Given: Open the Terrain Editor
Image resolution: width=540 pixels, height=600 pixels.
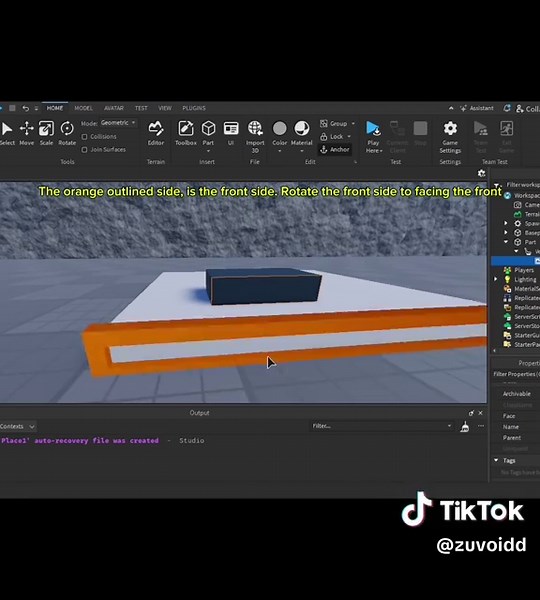Looking at the screenshot, I should click(x=156, y=132).
